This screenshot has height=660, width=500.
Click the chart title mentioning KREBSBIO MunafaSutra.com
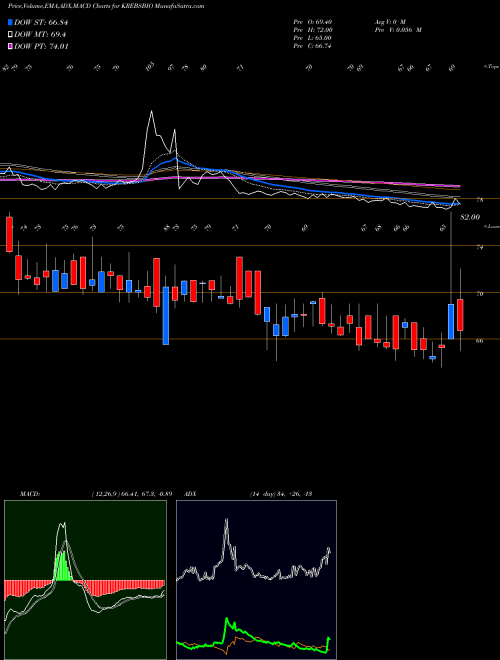coord(106,6)
